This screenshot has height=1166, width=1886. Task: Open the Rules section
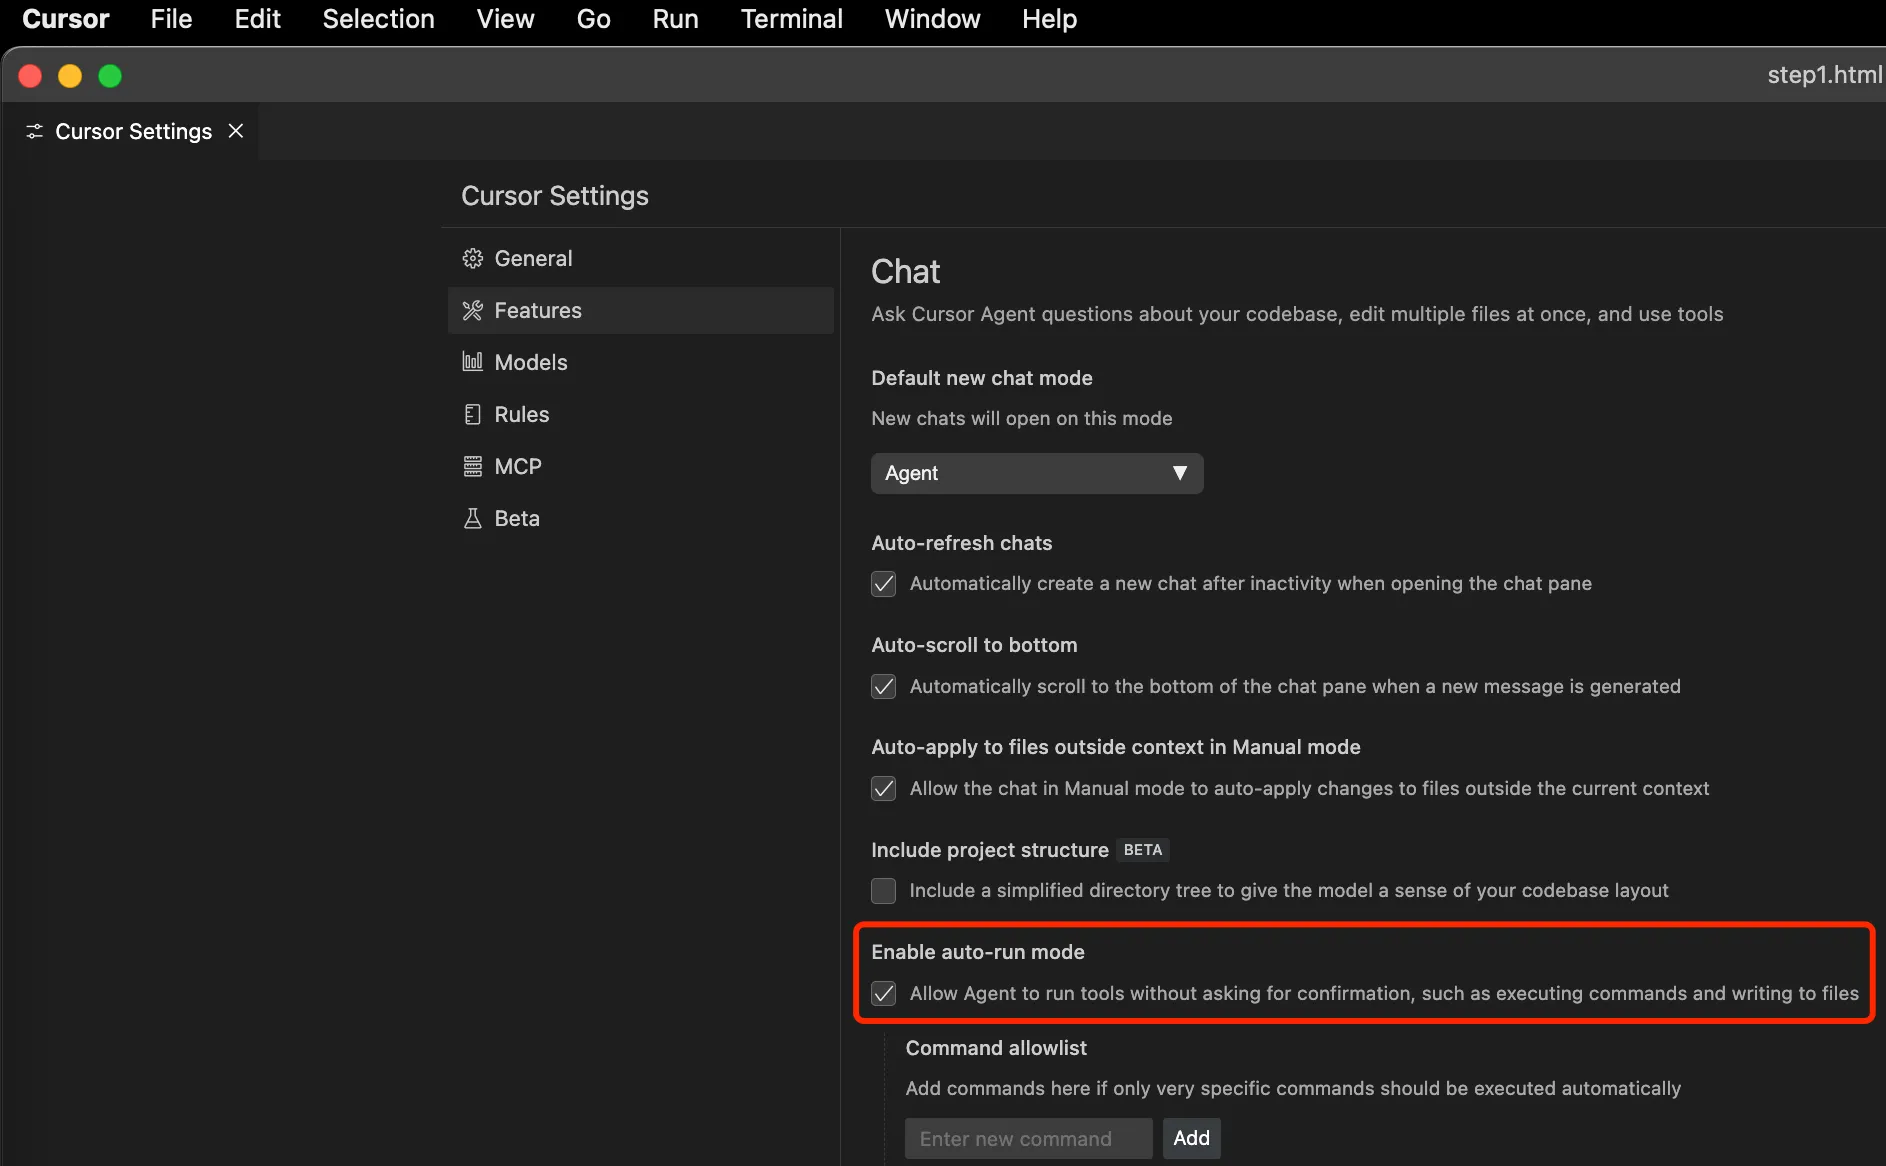(x=640, y=414)
